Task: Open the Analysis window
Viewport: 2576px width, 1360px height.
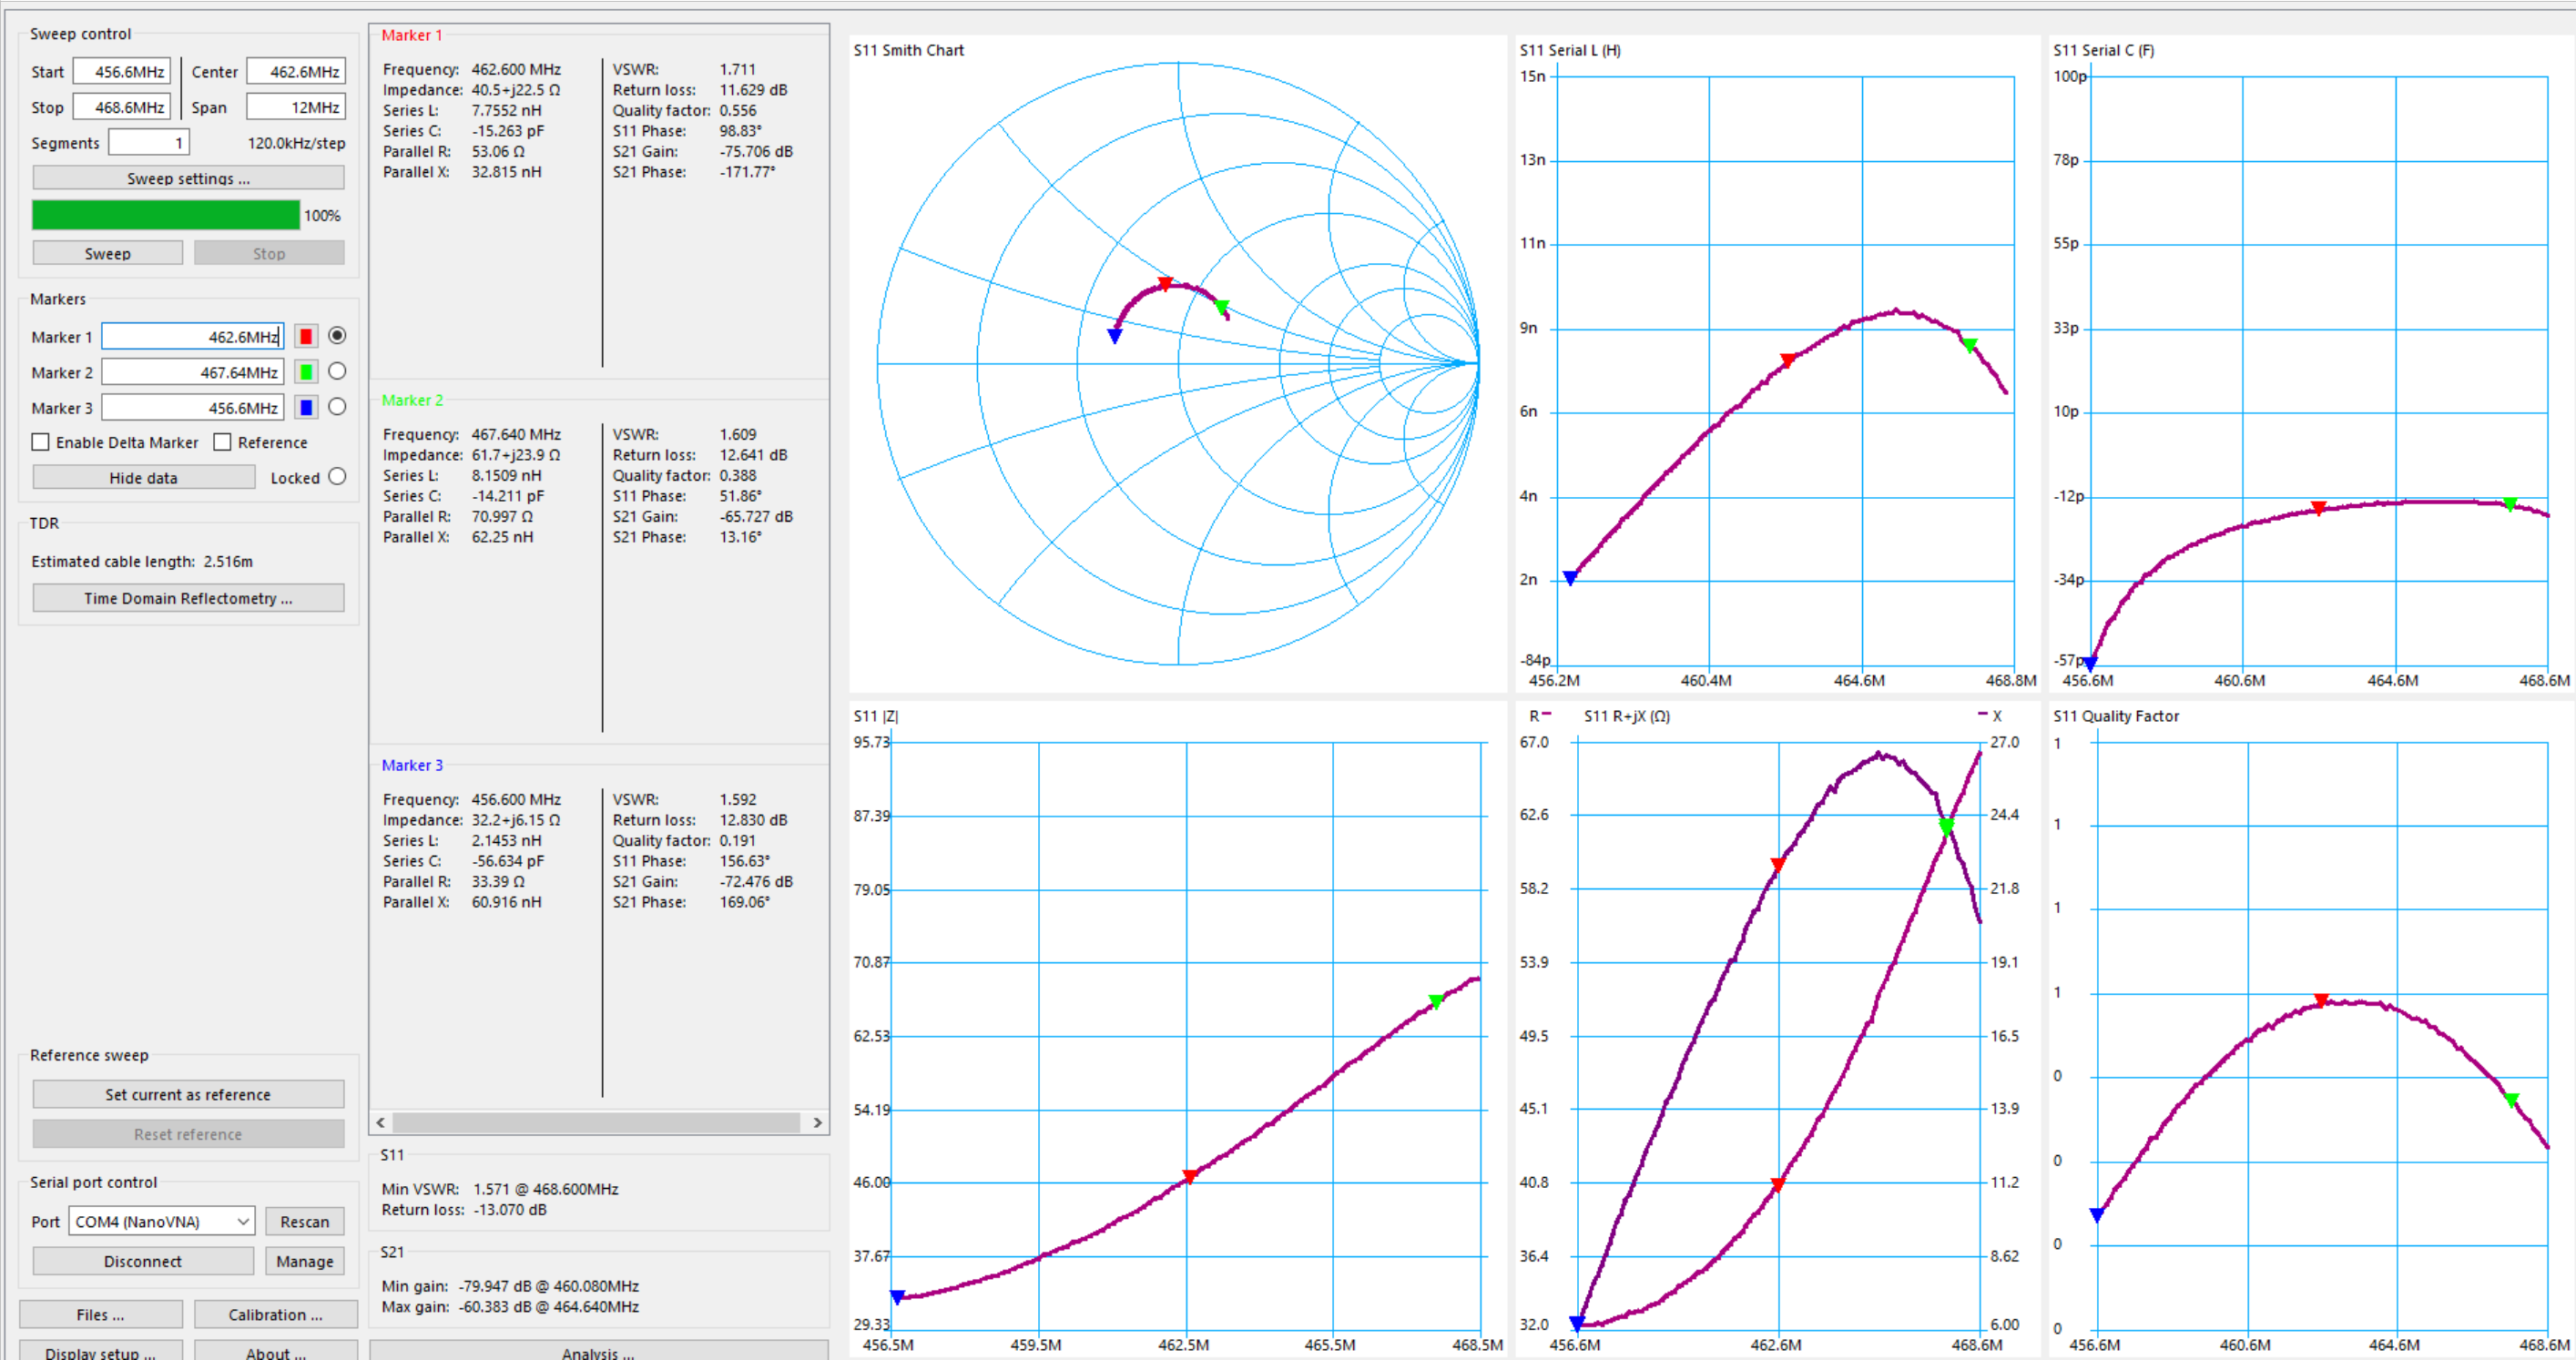Action: (598, 1351)
